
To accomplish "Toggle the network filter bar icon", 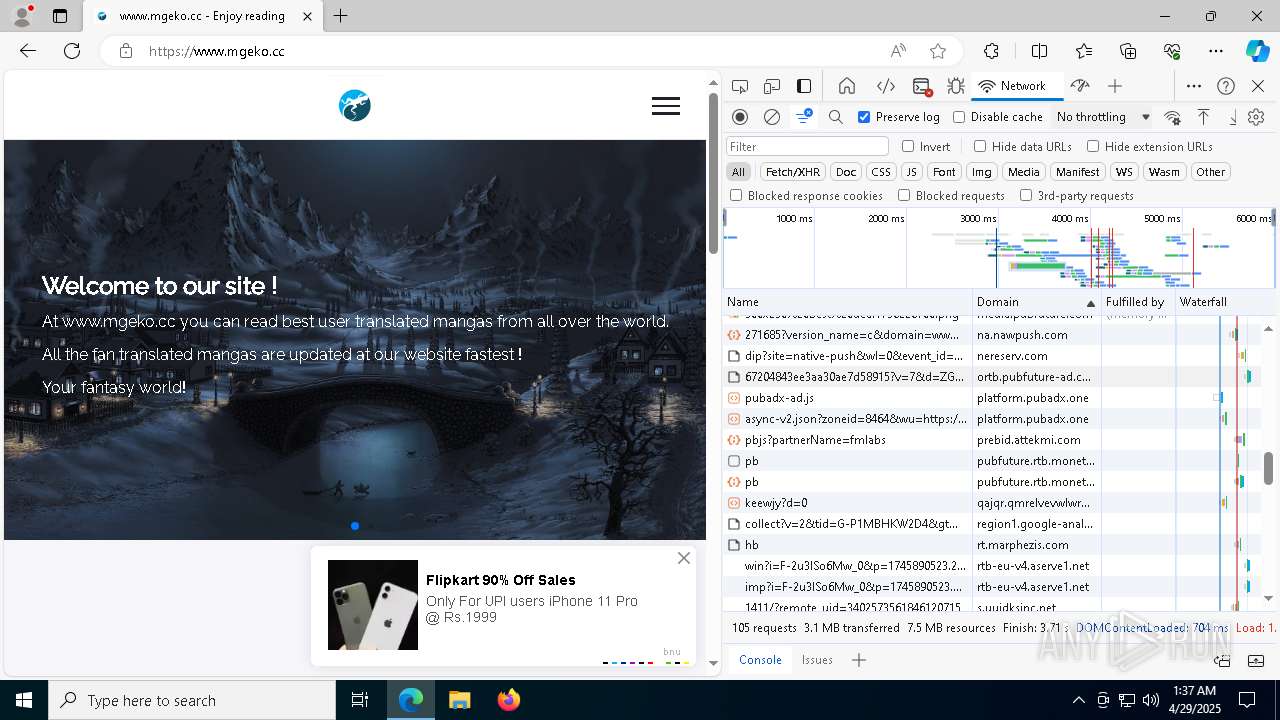I will (x=803, y=117).
